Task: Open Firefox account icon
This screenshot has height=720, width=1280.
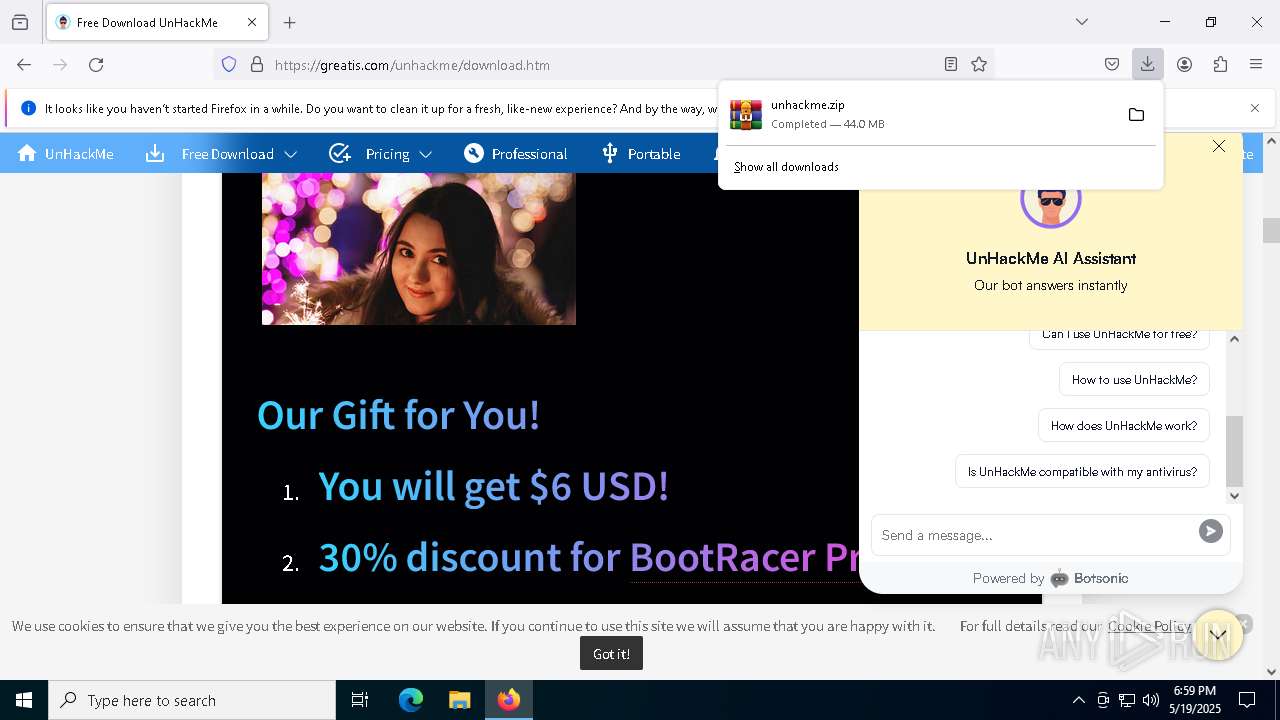Action: [x=1184, y=65]
